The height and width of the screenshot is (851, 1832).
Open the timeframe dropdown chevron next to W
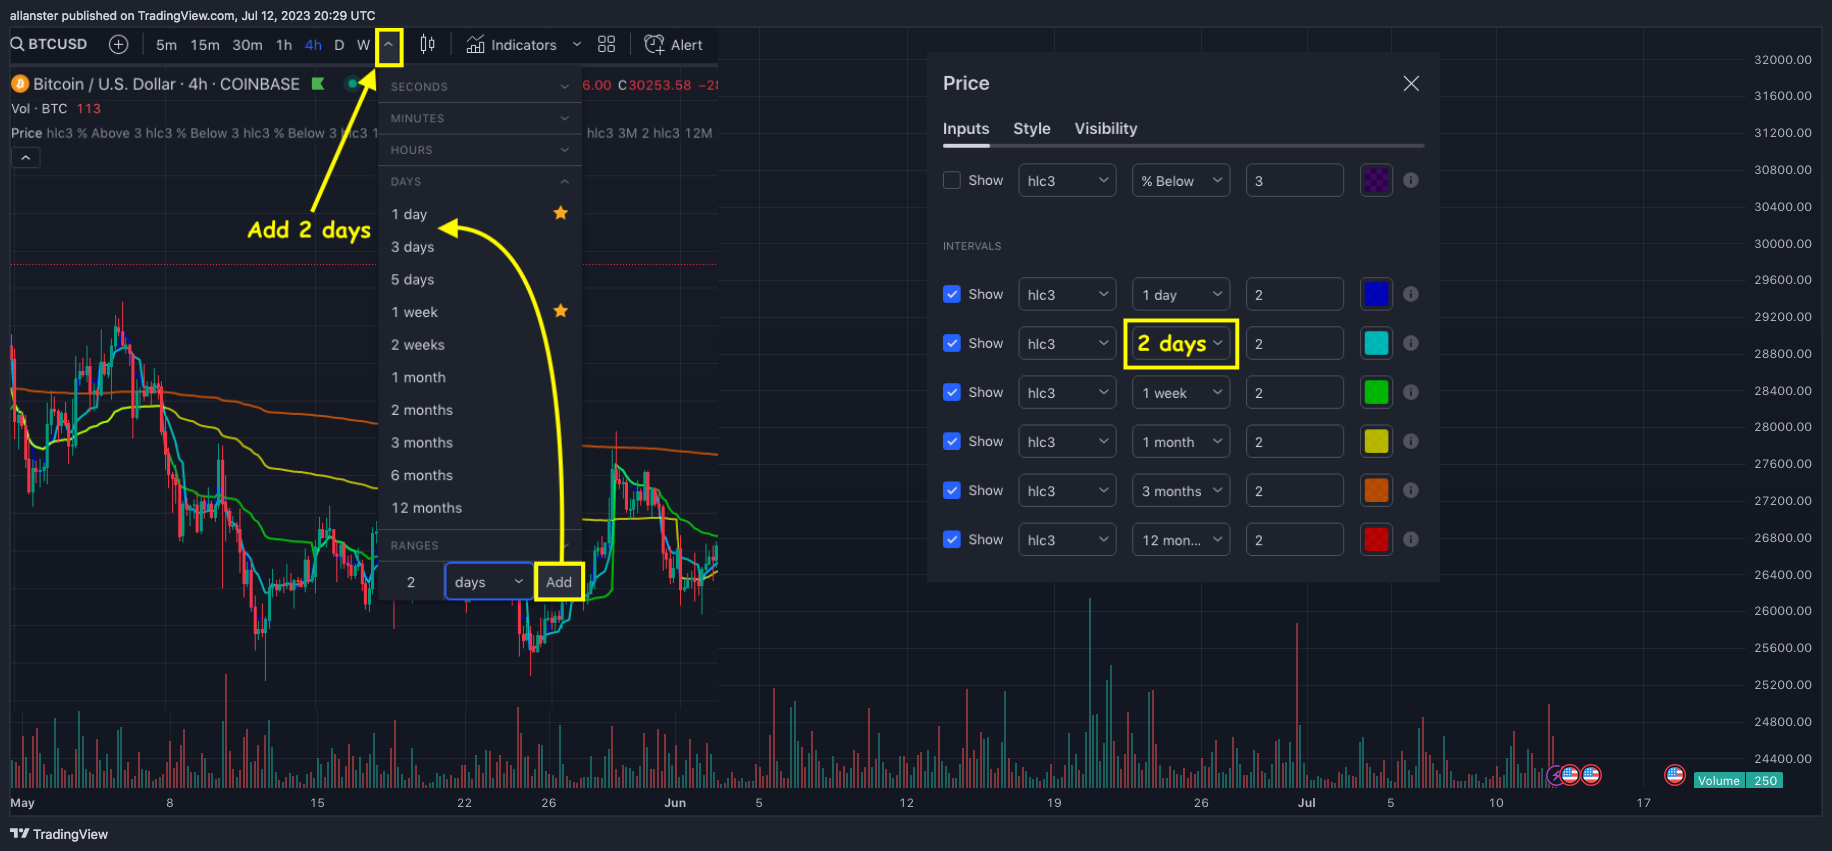(389, 45)
